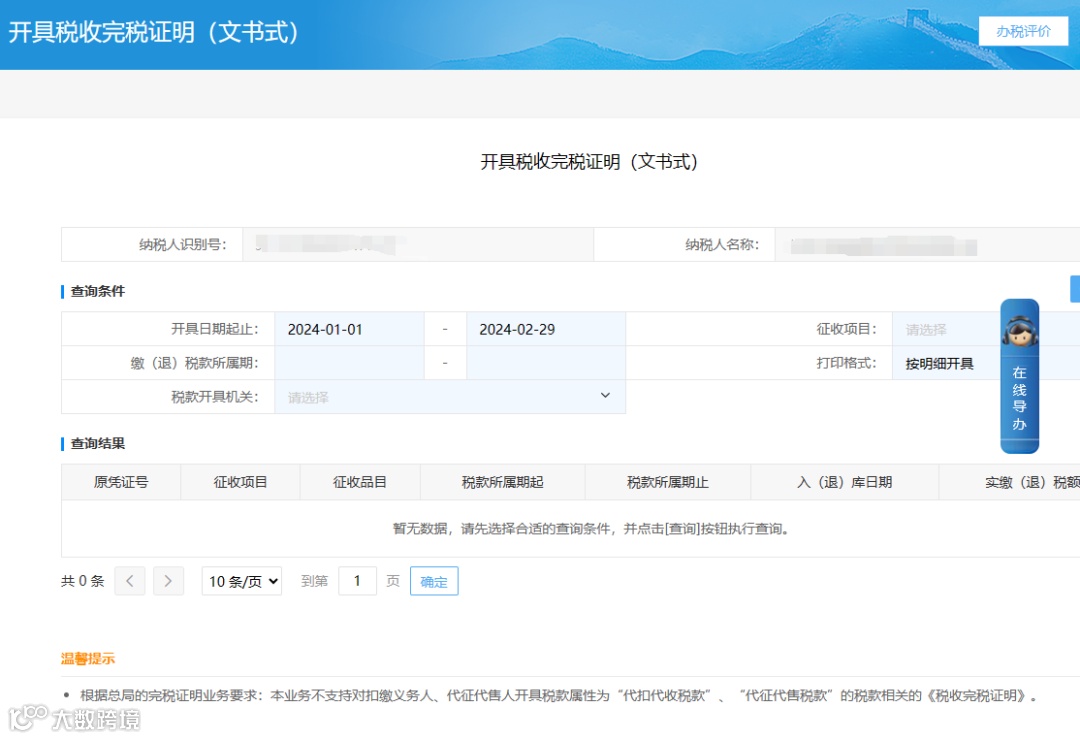
Task: Click the page number input box
Action: [357, 581]
